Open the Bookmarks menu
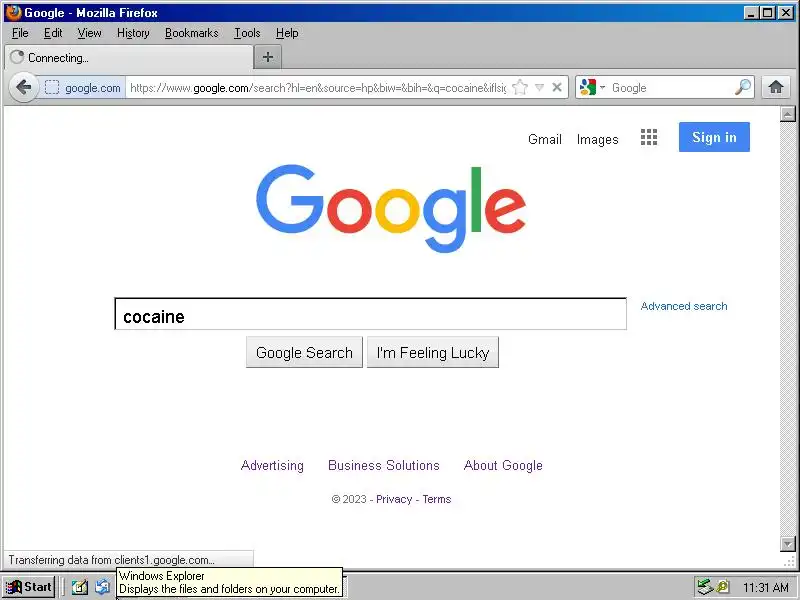The height and width of the screenshot is (600, 800). click(x=191, y=33)
